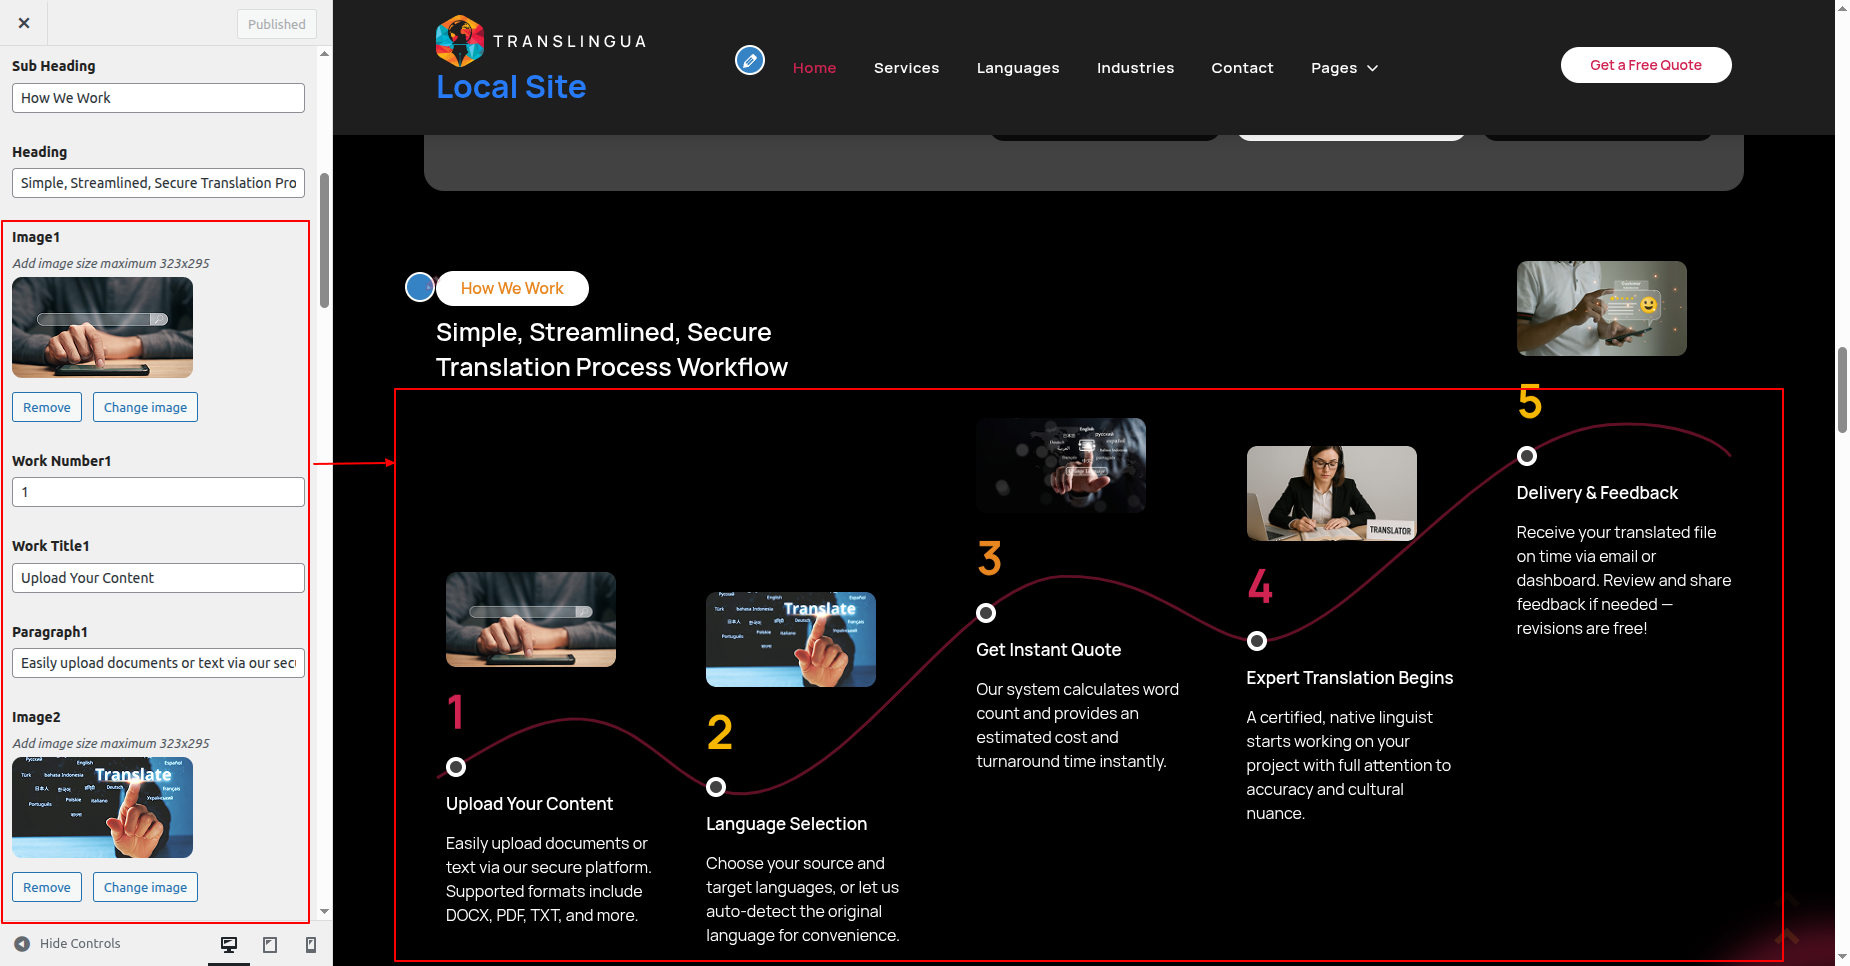Change the Image2 picture

(x=145, y=888)
